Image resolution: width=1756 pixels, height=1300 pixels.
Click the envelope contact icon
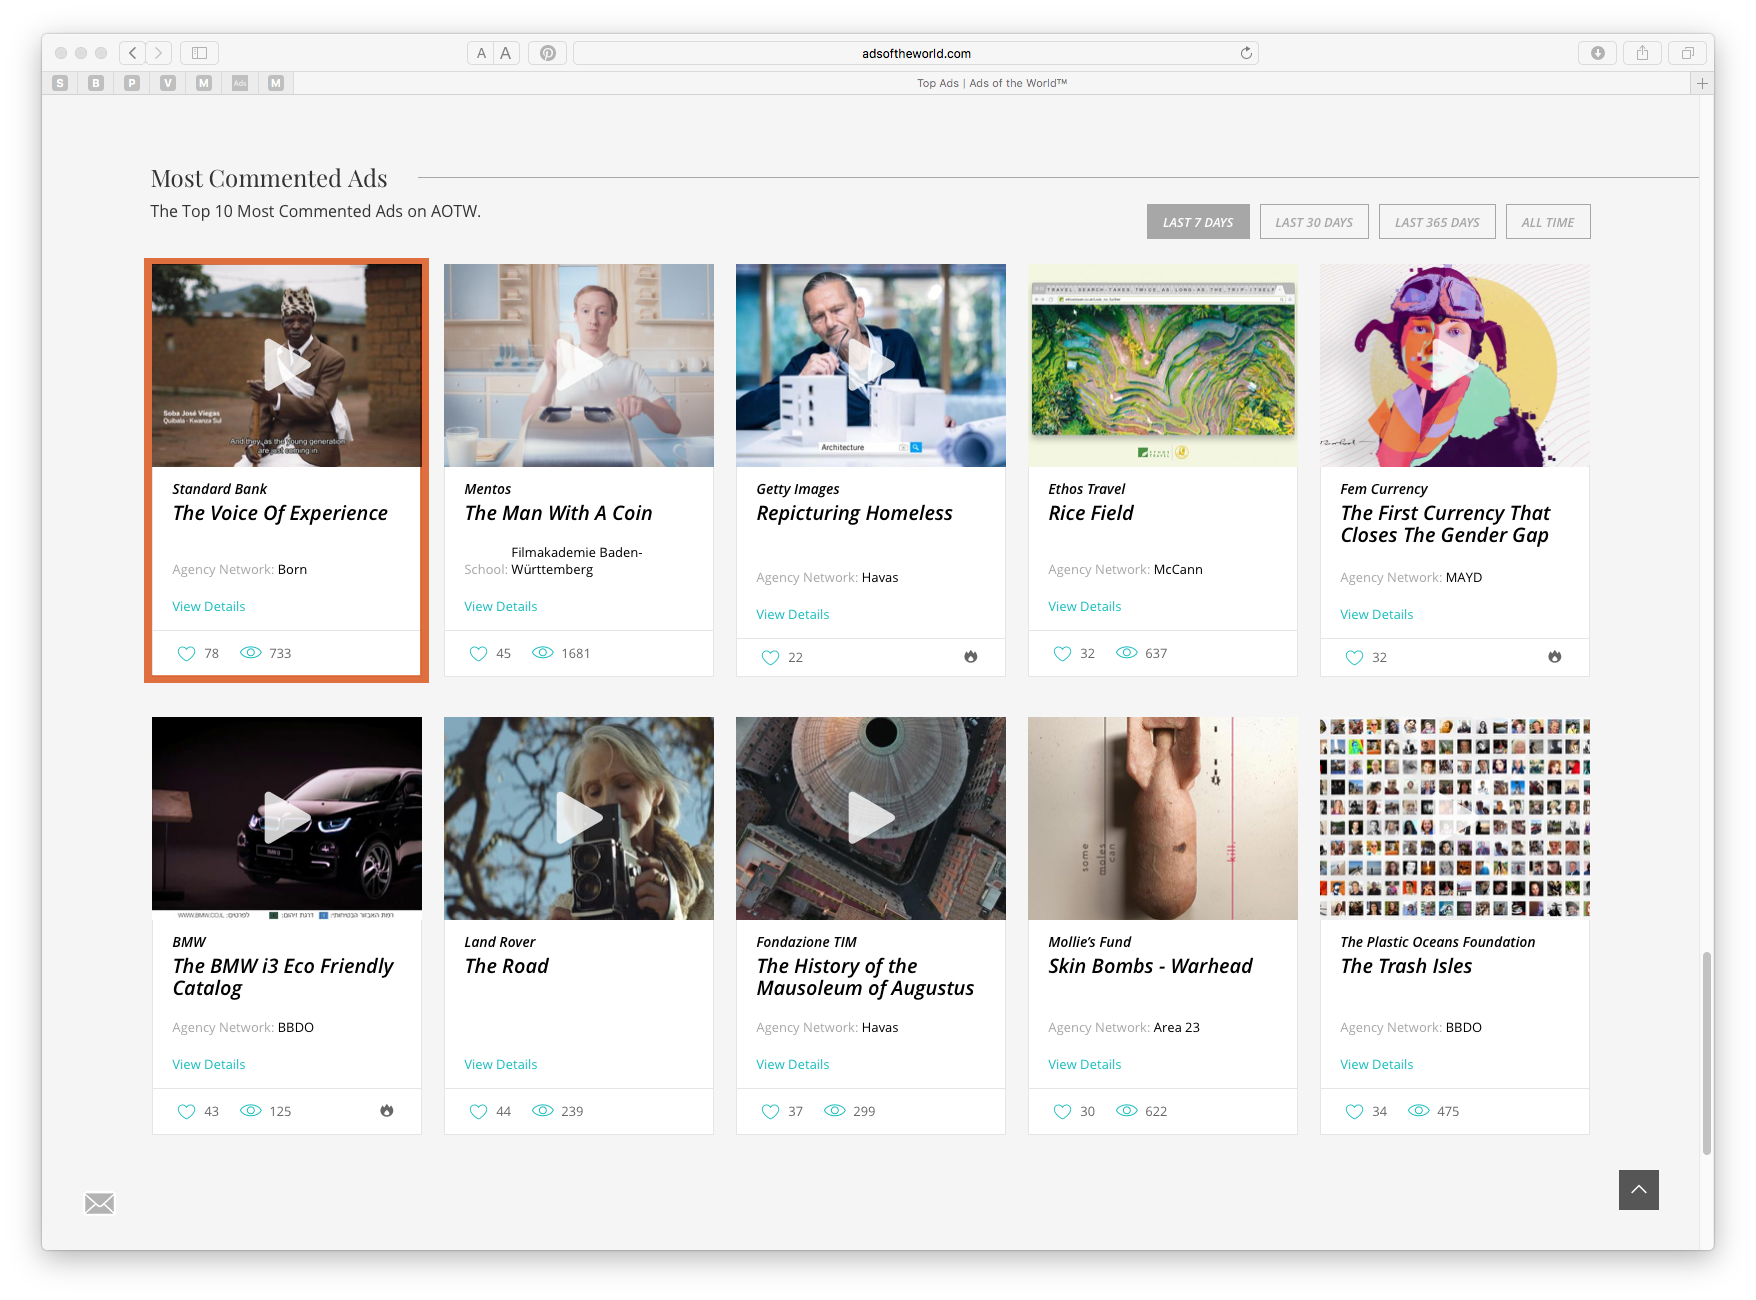coord(99,1203)
